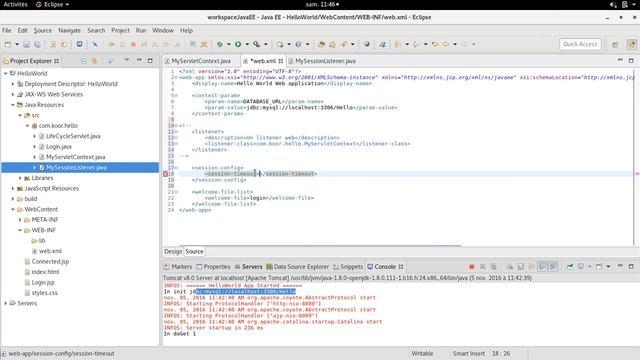Click the error marker on line 18
The height and width of the screenshot is (360, 640).
[x=165, y=174]
